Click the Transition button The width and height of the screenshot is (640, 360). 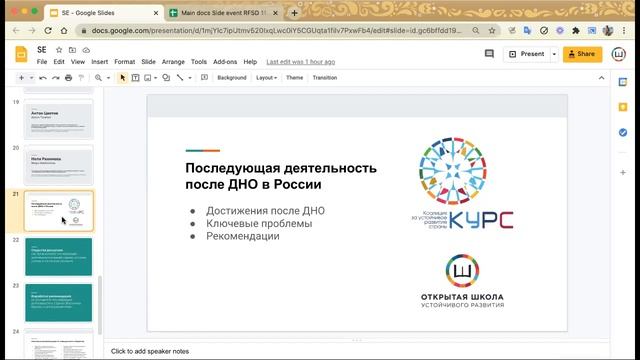point(325,78)
